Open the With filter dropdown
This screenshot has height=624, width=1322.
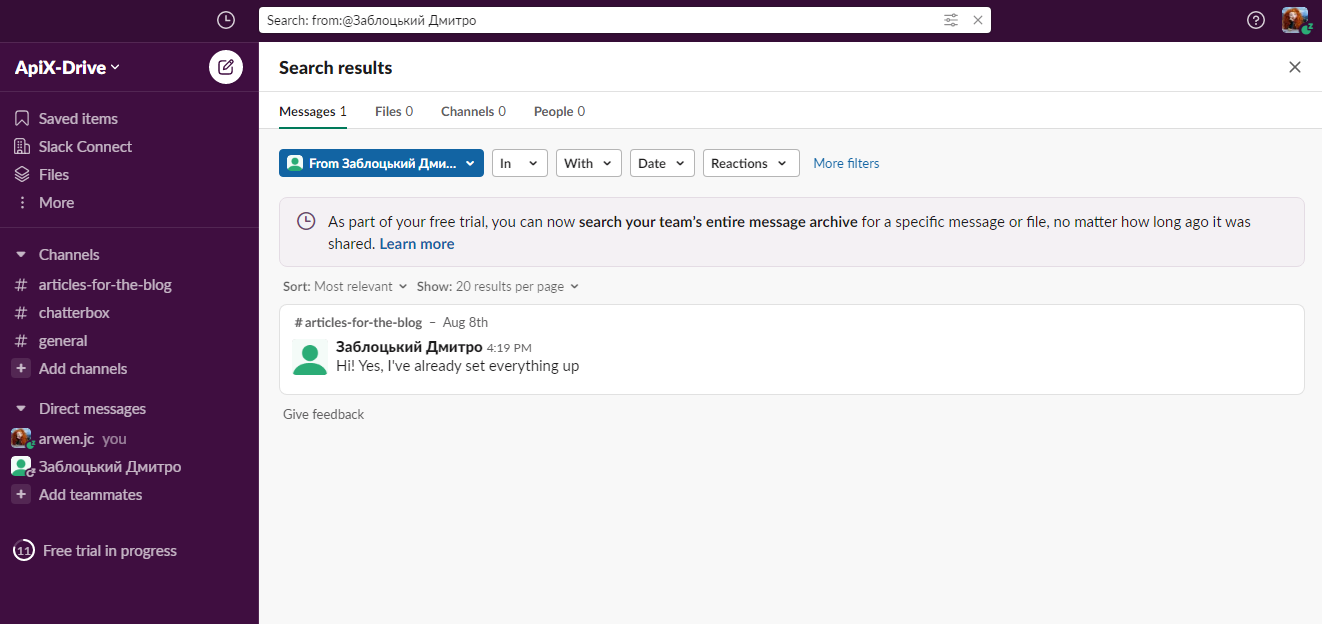coord(589,163)
